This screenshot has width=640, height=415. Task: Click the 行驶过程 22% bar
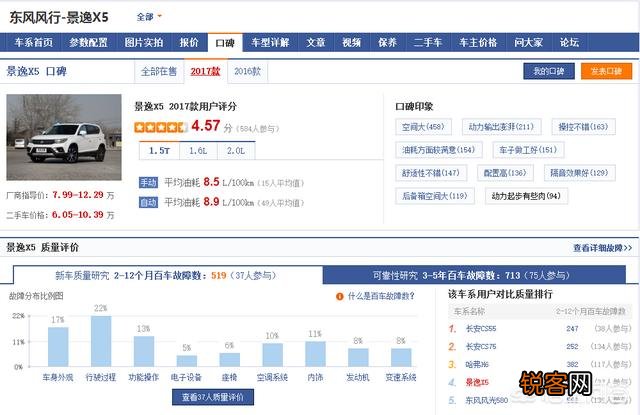(101, 341)
